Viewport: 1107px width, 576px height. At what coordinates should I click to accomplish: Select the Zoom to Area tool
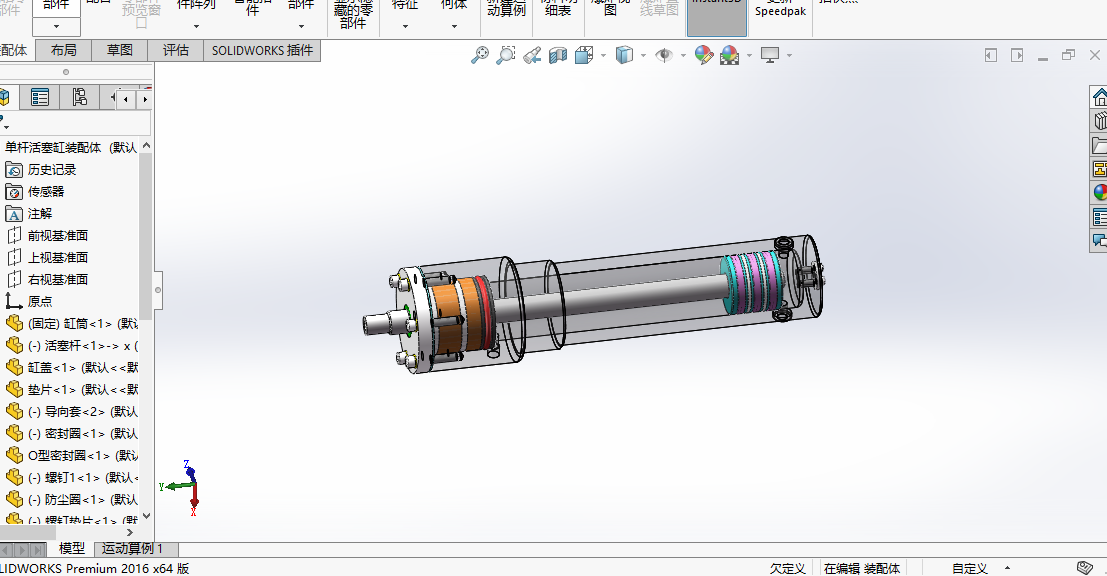(x=505, y=55)
